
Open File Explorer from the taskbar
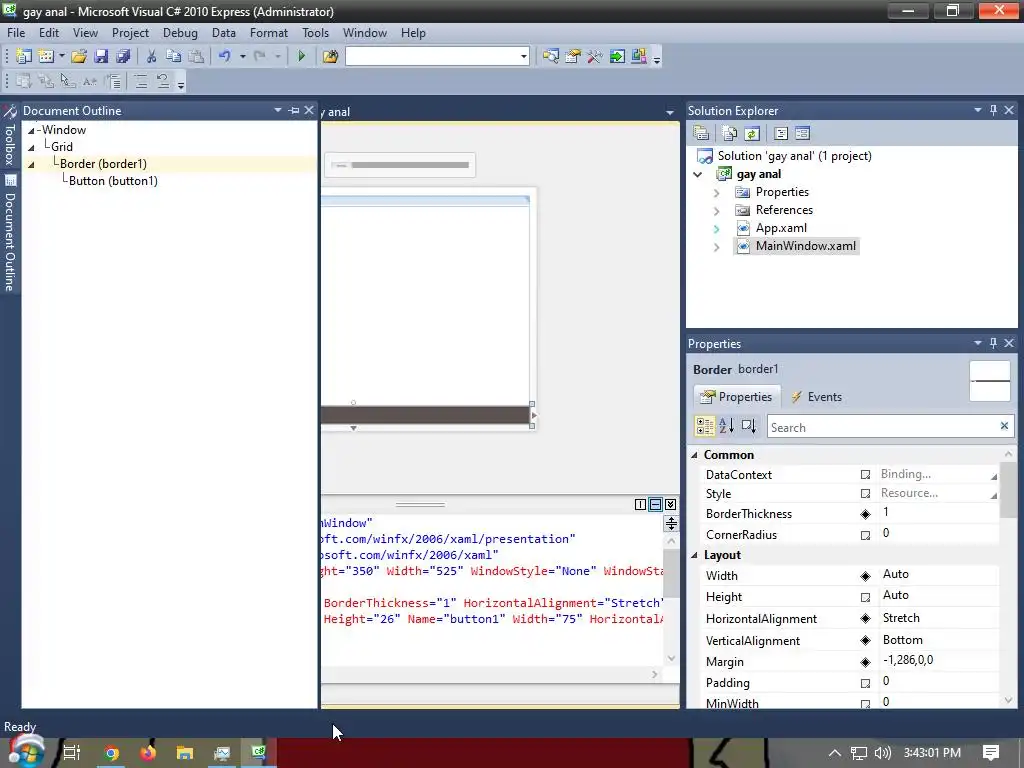pos(185,753)
